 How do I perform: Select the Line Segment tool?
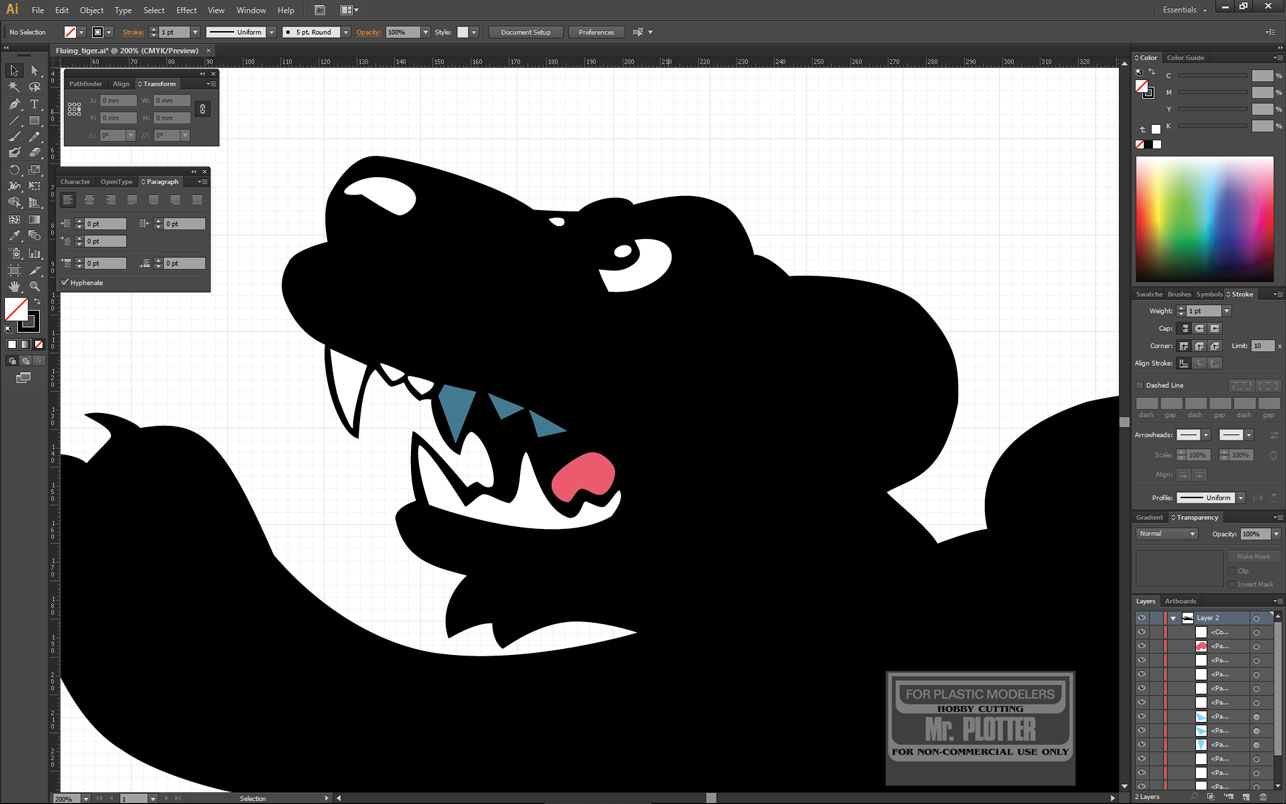click(14, 121)
